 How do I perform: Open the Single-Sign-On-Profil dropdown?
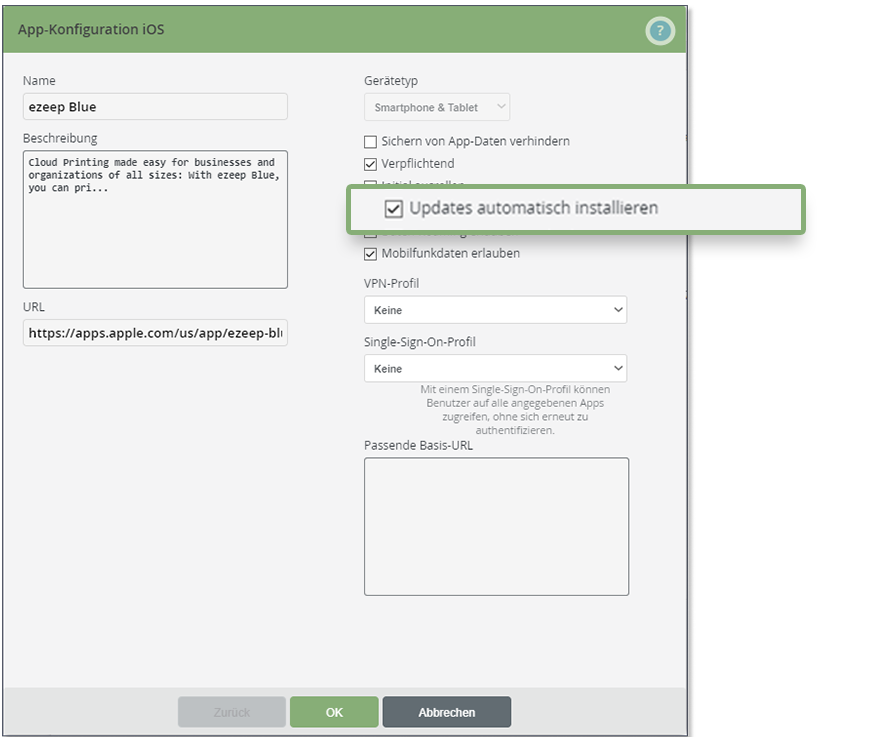click(496, 368)
